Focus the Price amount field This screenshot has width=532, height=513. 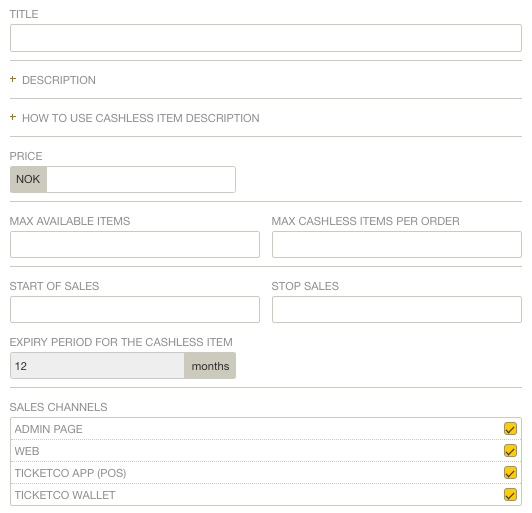click(x=141, y=179)
